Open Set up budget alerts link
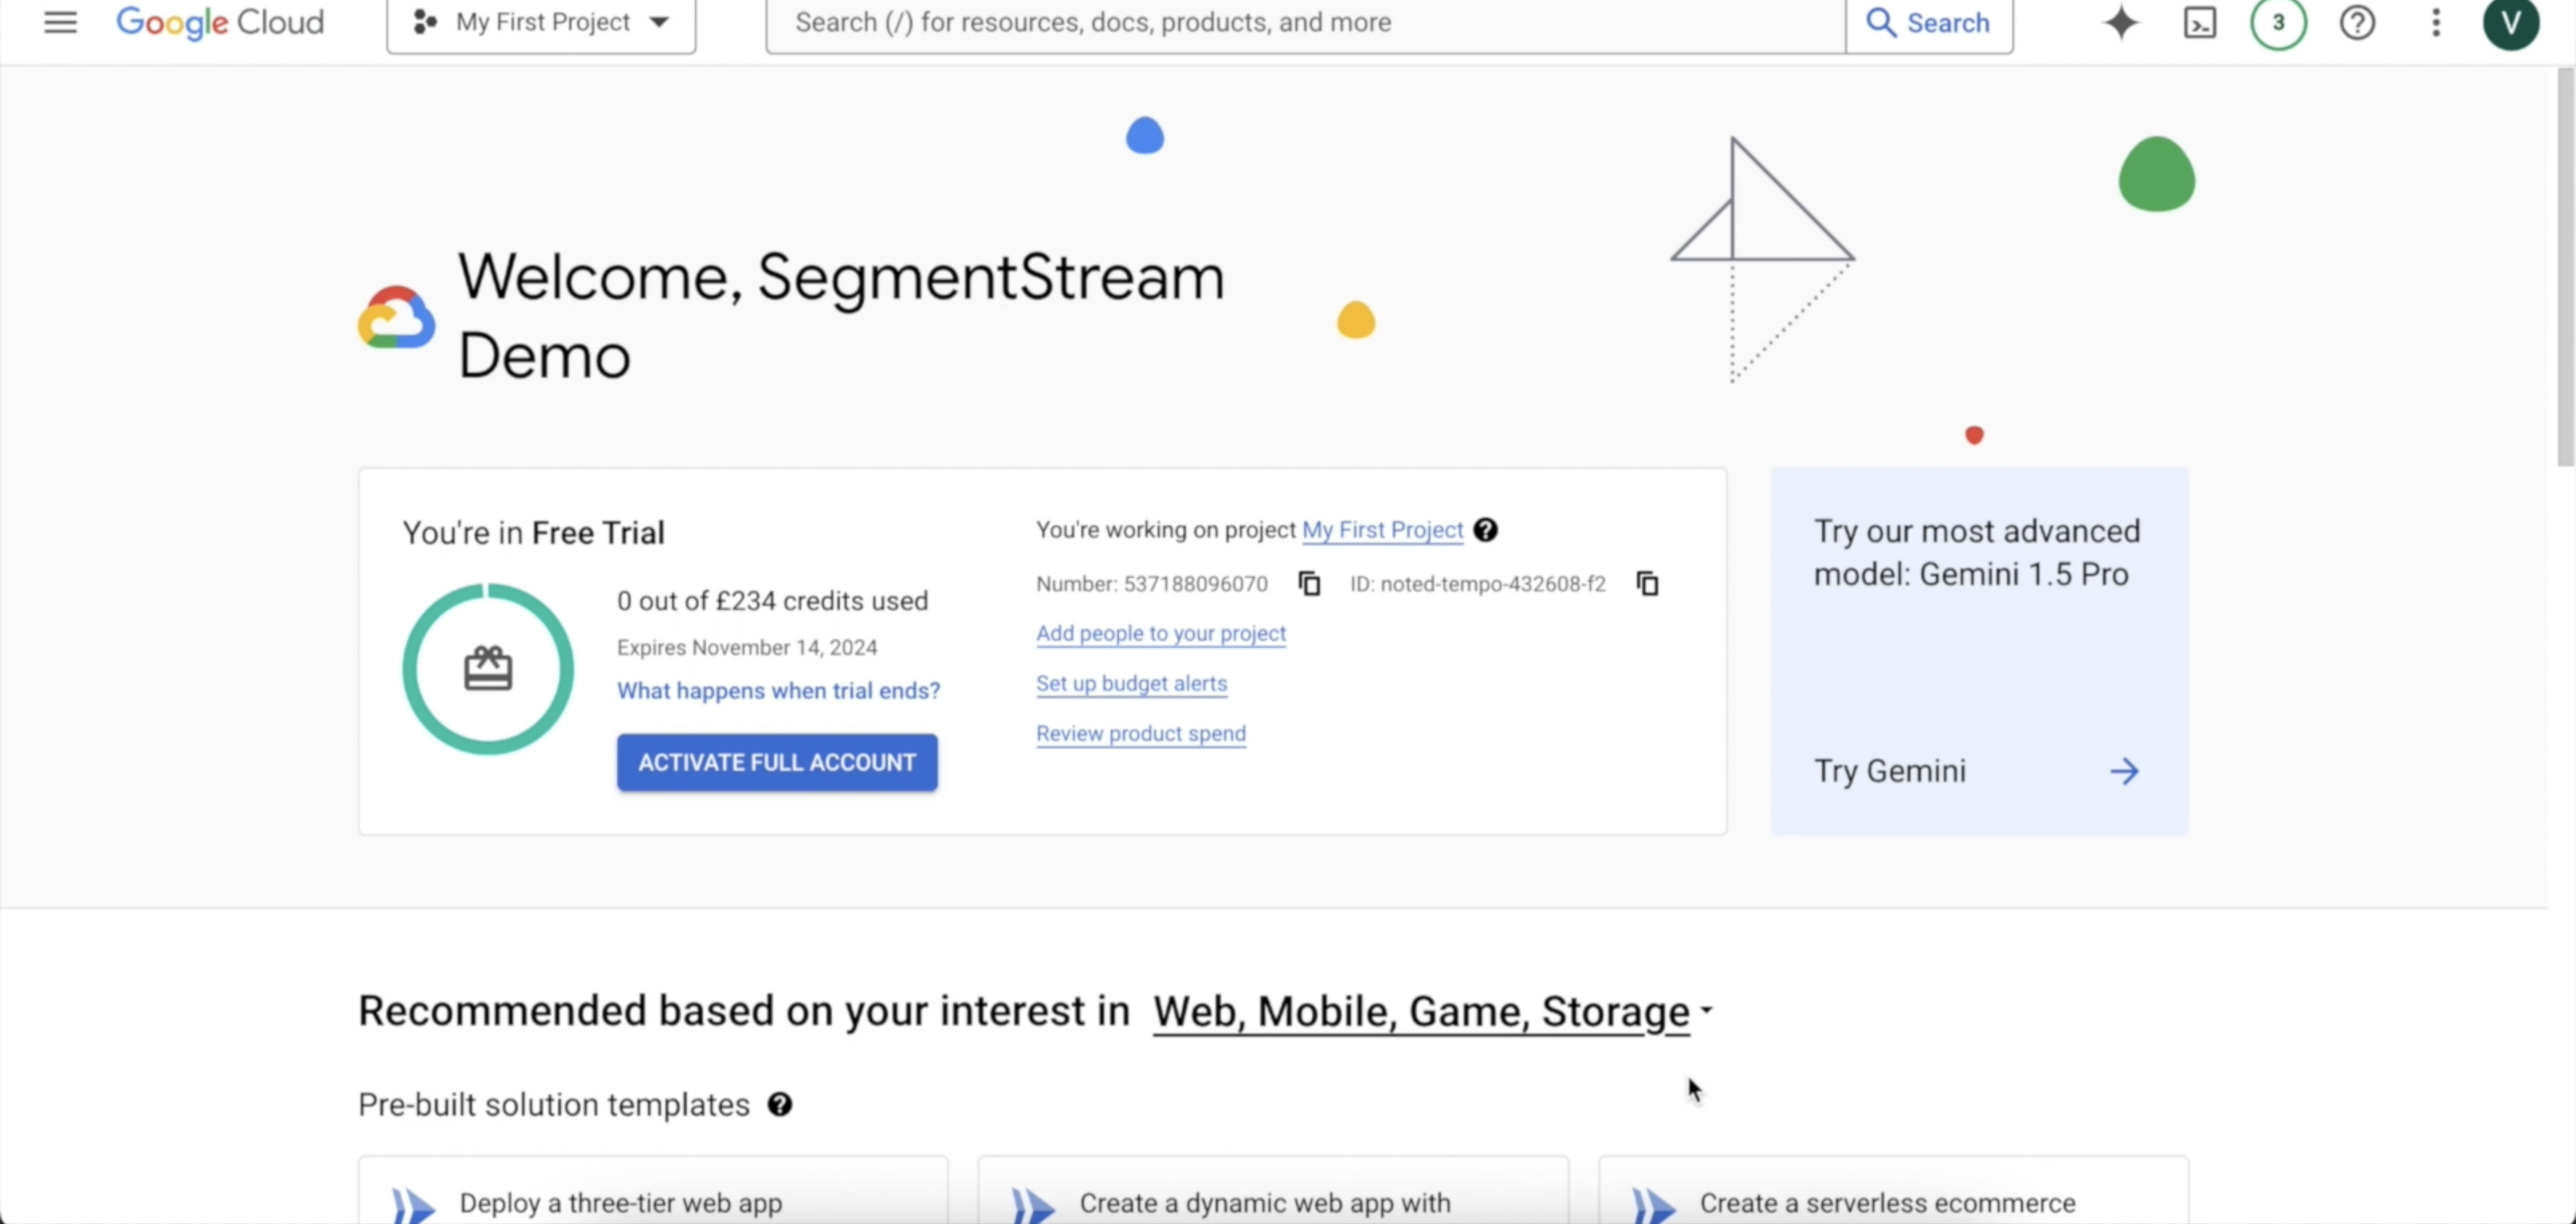Viewport: 2576px width, 1224px height. coord(1131,683)
